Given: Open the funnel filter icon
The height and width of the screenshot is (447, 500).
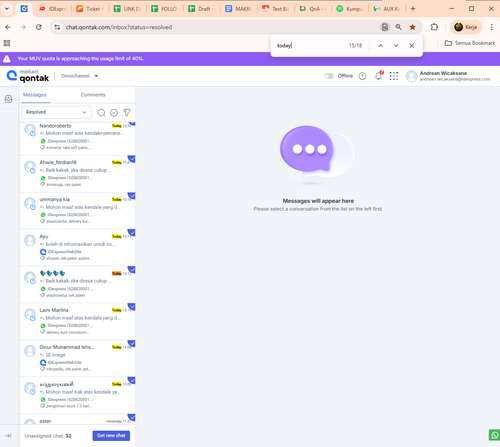Looking at the screenshot, I should pos(127,113).
